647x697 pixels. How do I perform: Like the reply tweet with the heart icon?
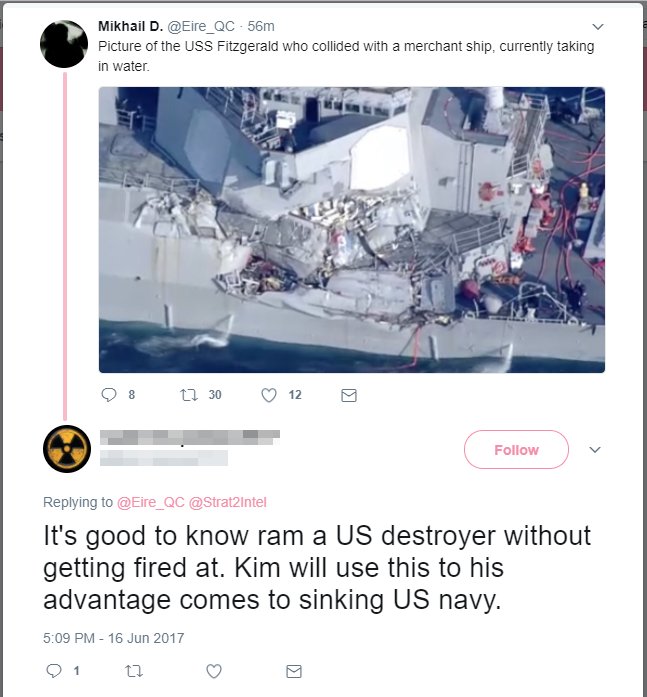point(214,671)
